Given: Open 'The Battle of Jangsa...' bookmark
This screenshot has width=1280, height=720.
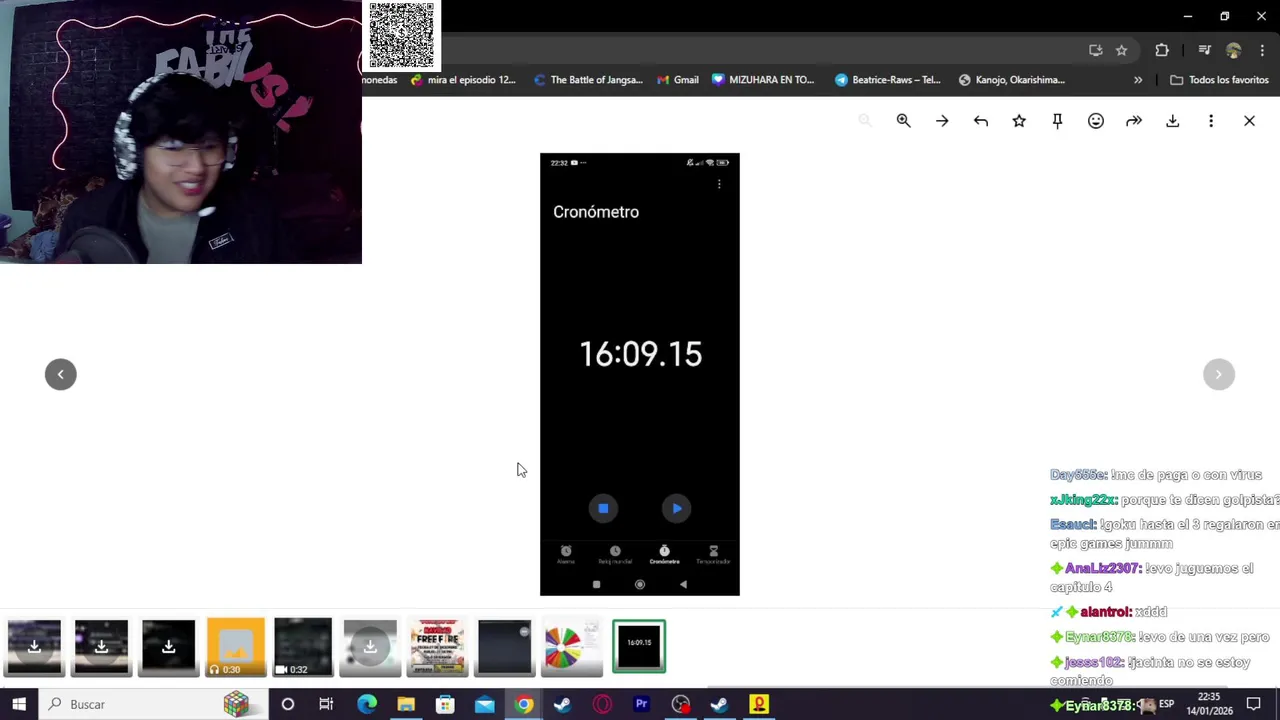Looking at the screenshot, I should pos(588,80).
